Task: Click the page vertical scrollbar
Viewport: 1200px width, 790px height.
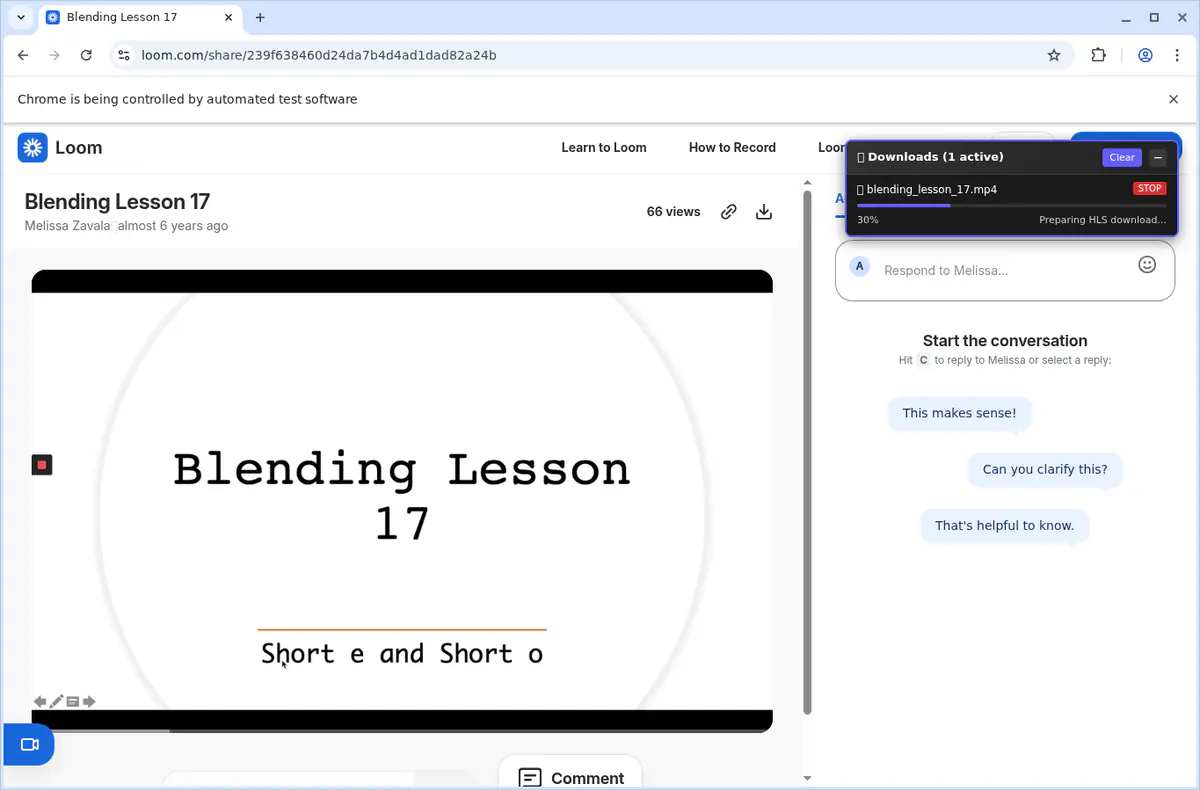Action: [x=807, y=450]
